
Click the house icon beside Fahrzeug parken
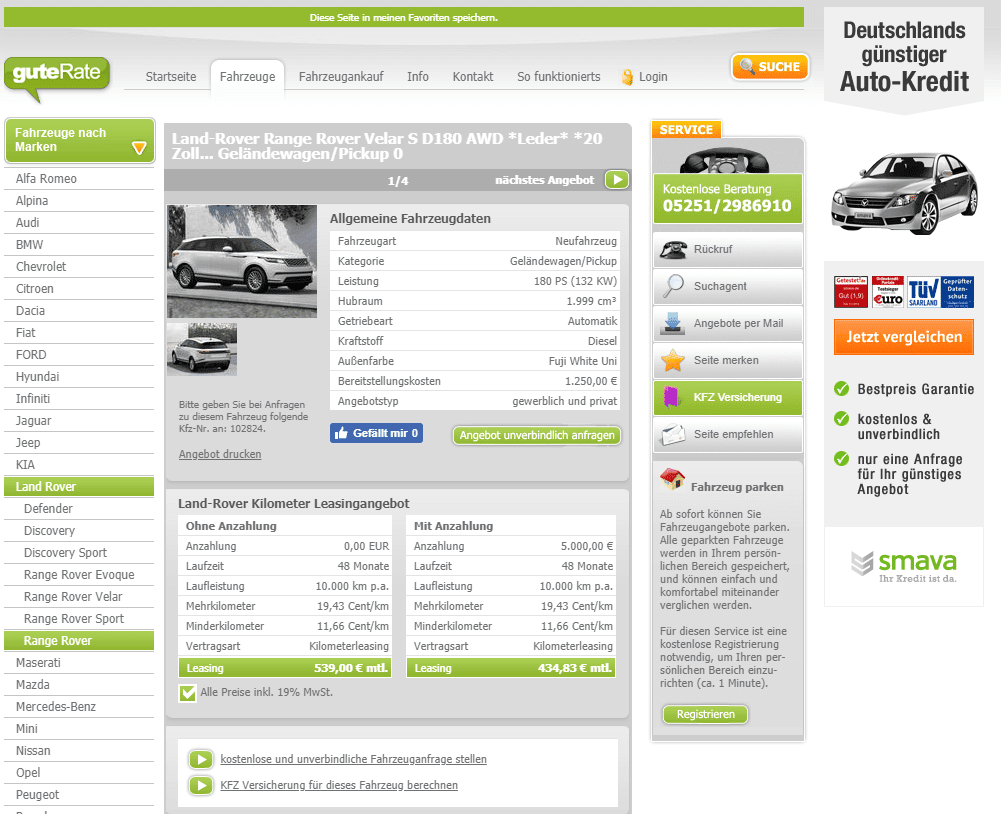672,479
